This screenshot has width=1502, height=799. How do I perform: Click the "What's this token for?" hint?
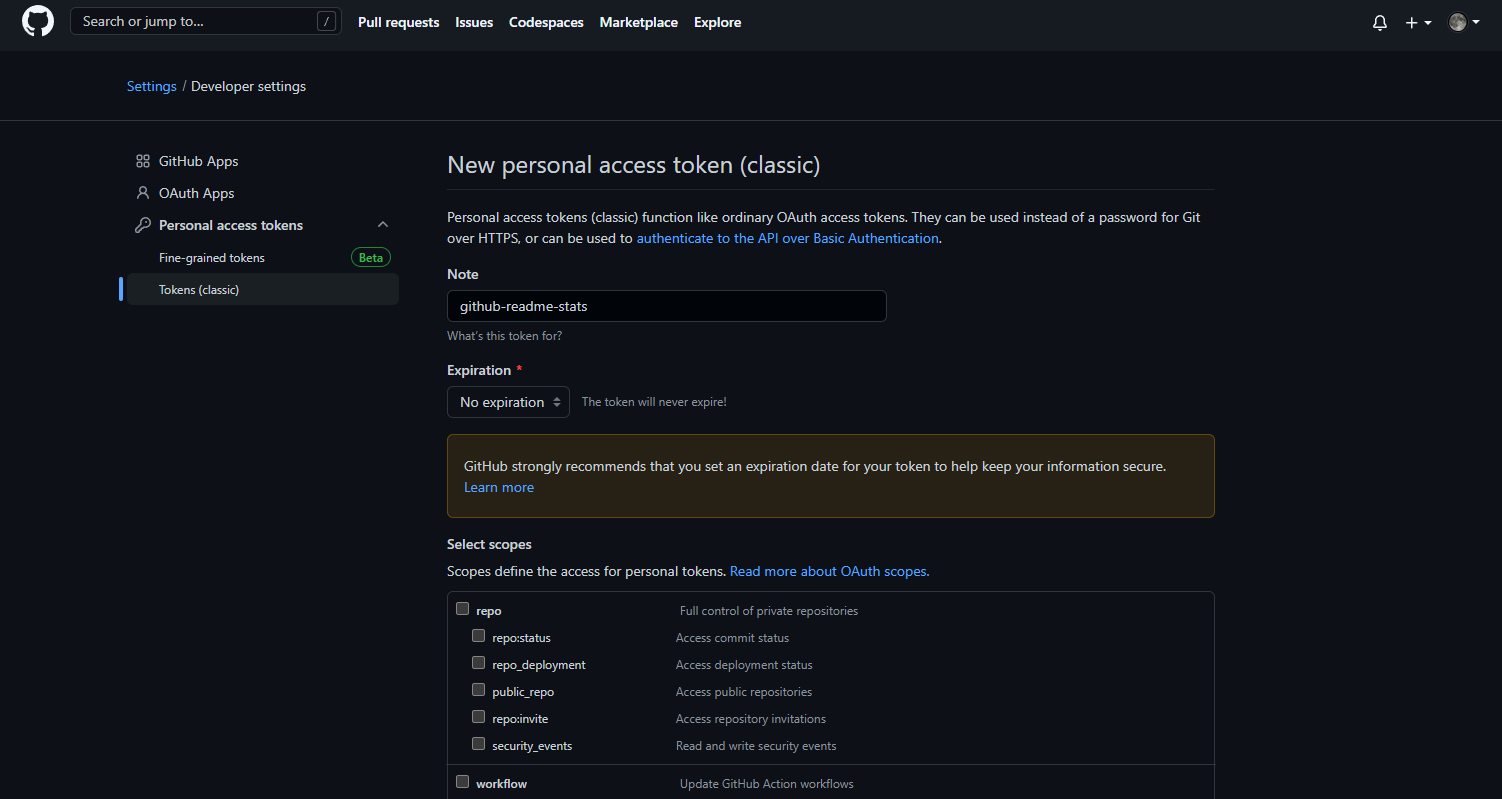point(505,336)
